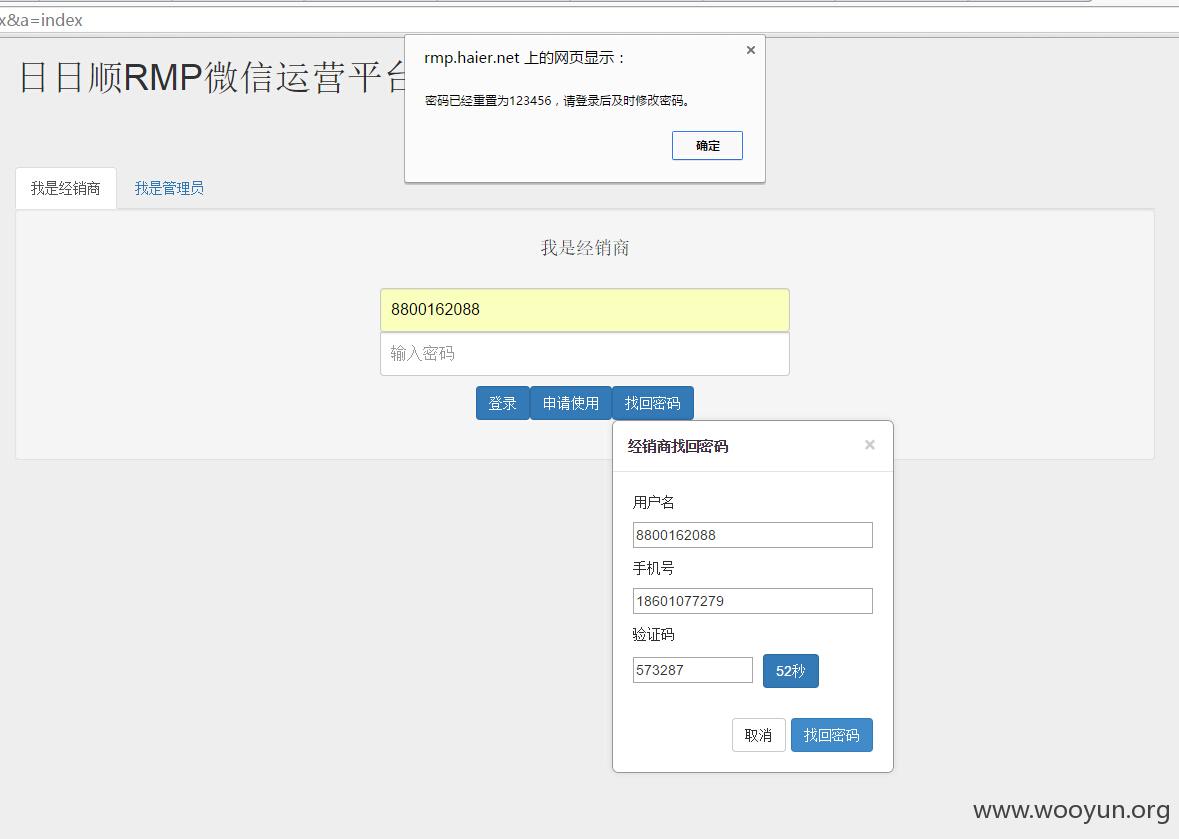
Task: Switch to the 我是管理员 tab
Action: point(169,188)
